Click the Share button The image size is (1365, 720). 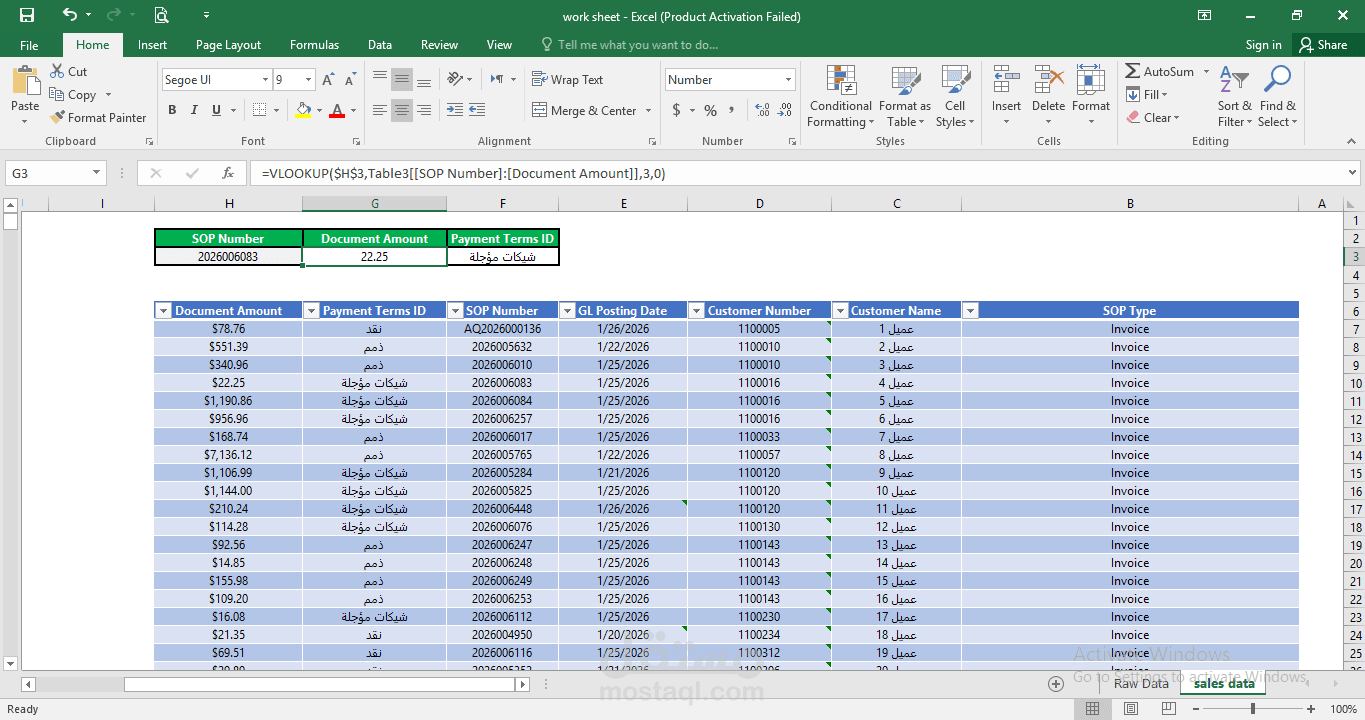(x=1322, y=45)
